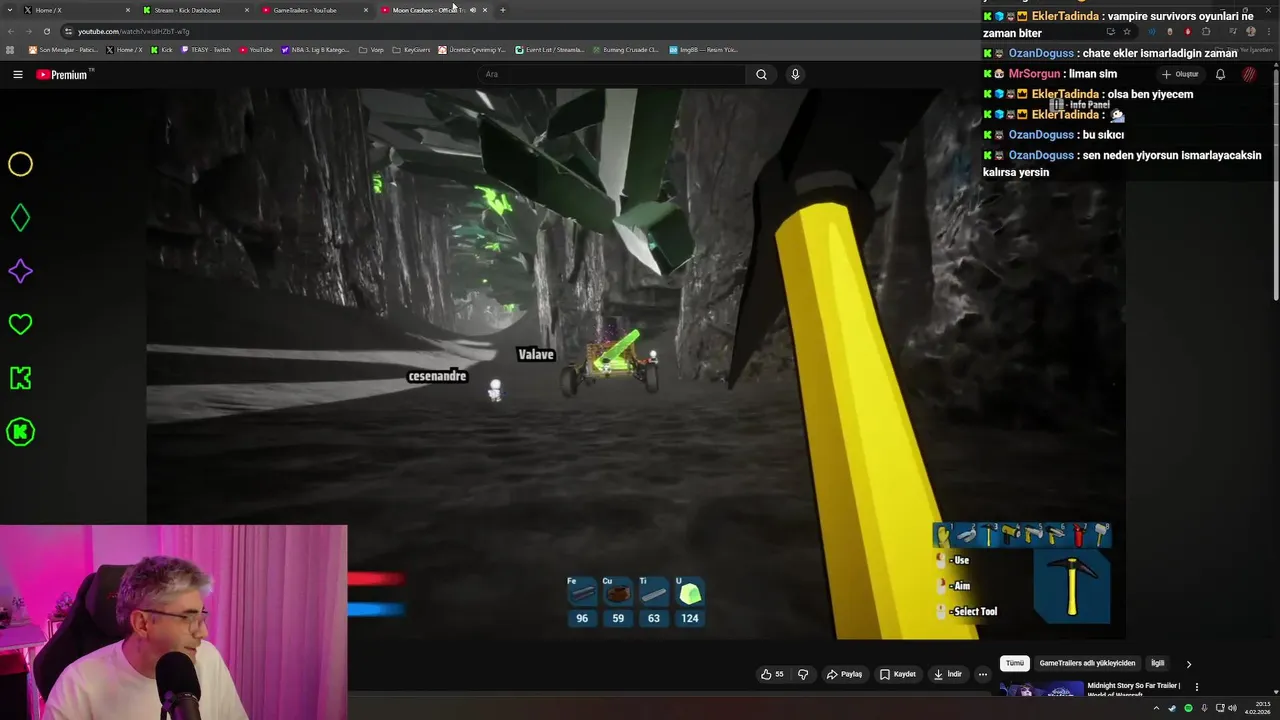
Task: Open more actions three-dot menu under video
Action: 983,674
